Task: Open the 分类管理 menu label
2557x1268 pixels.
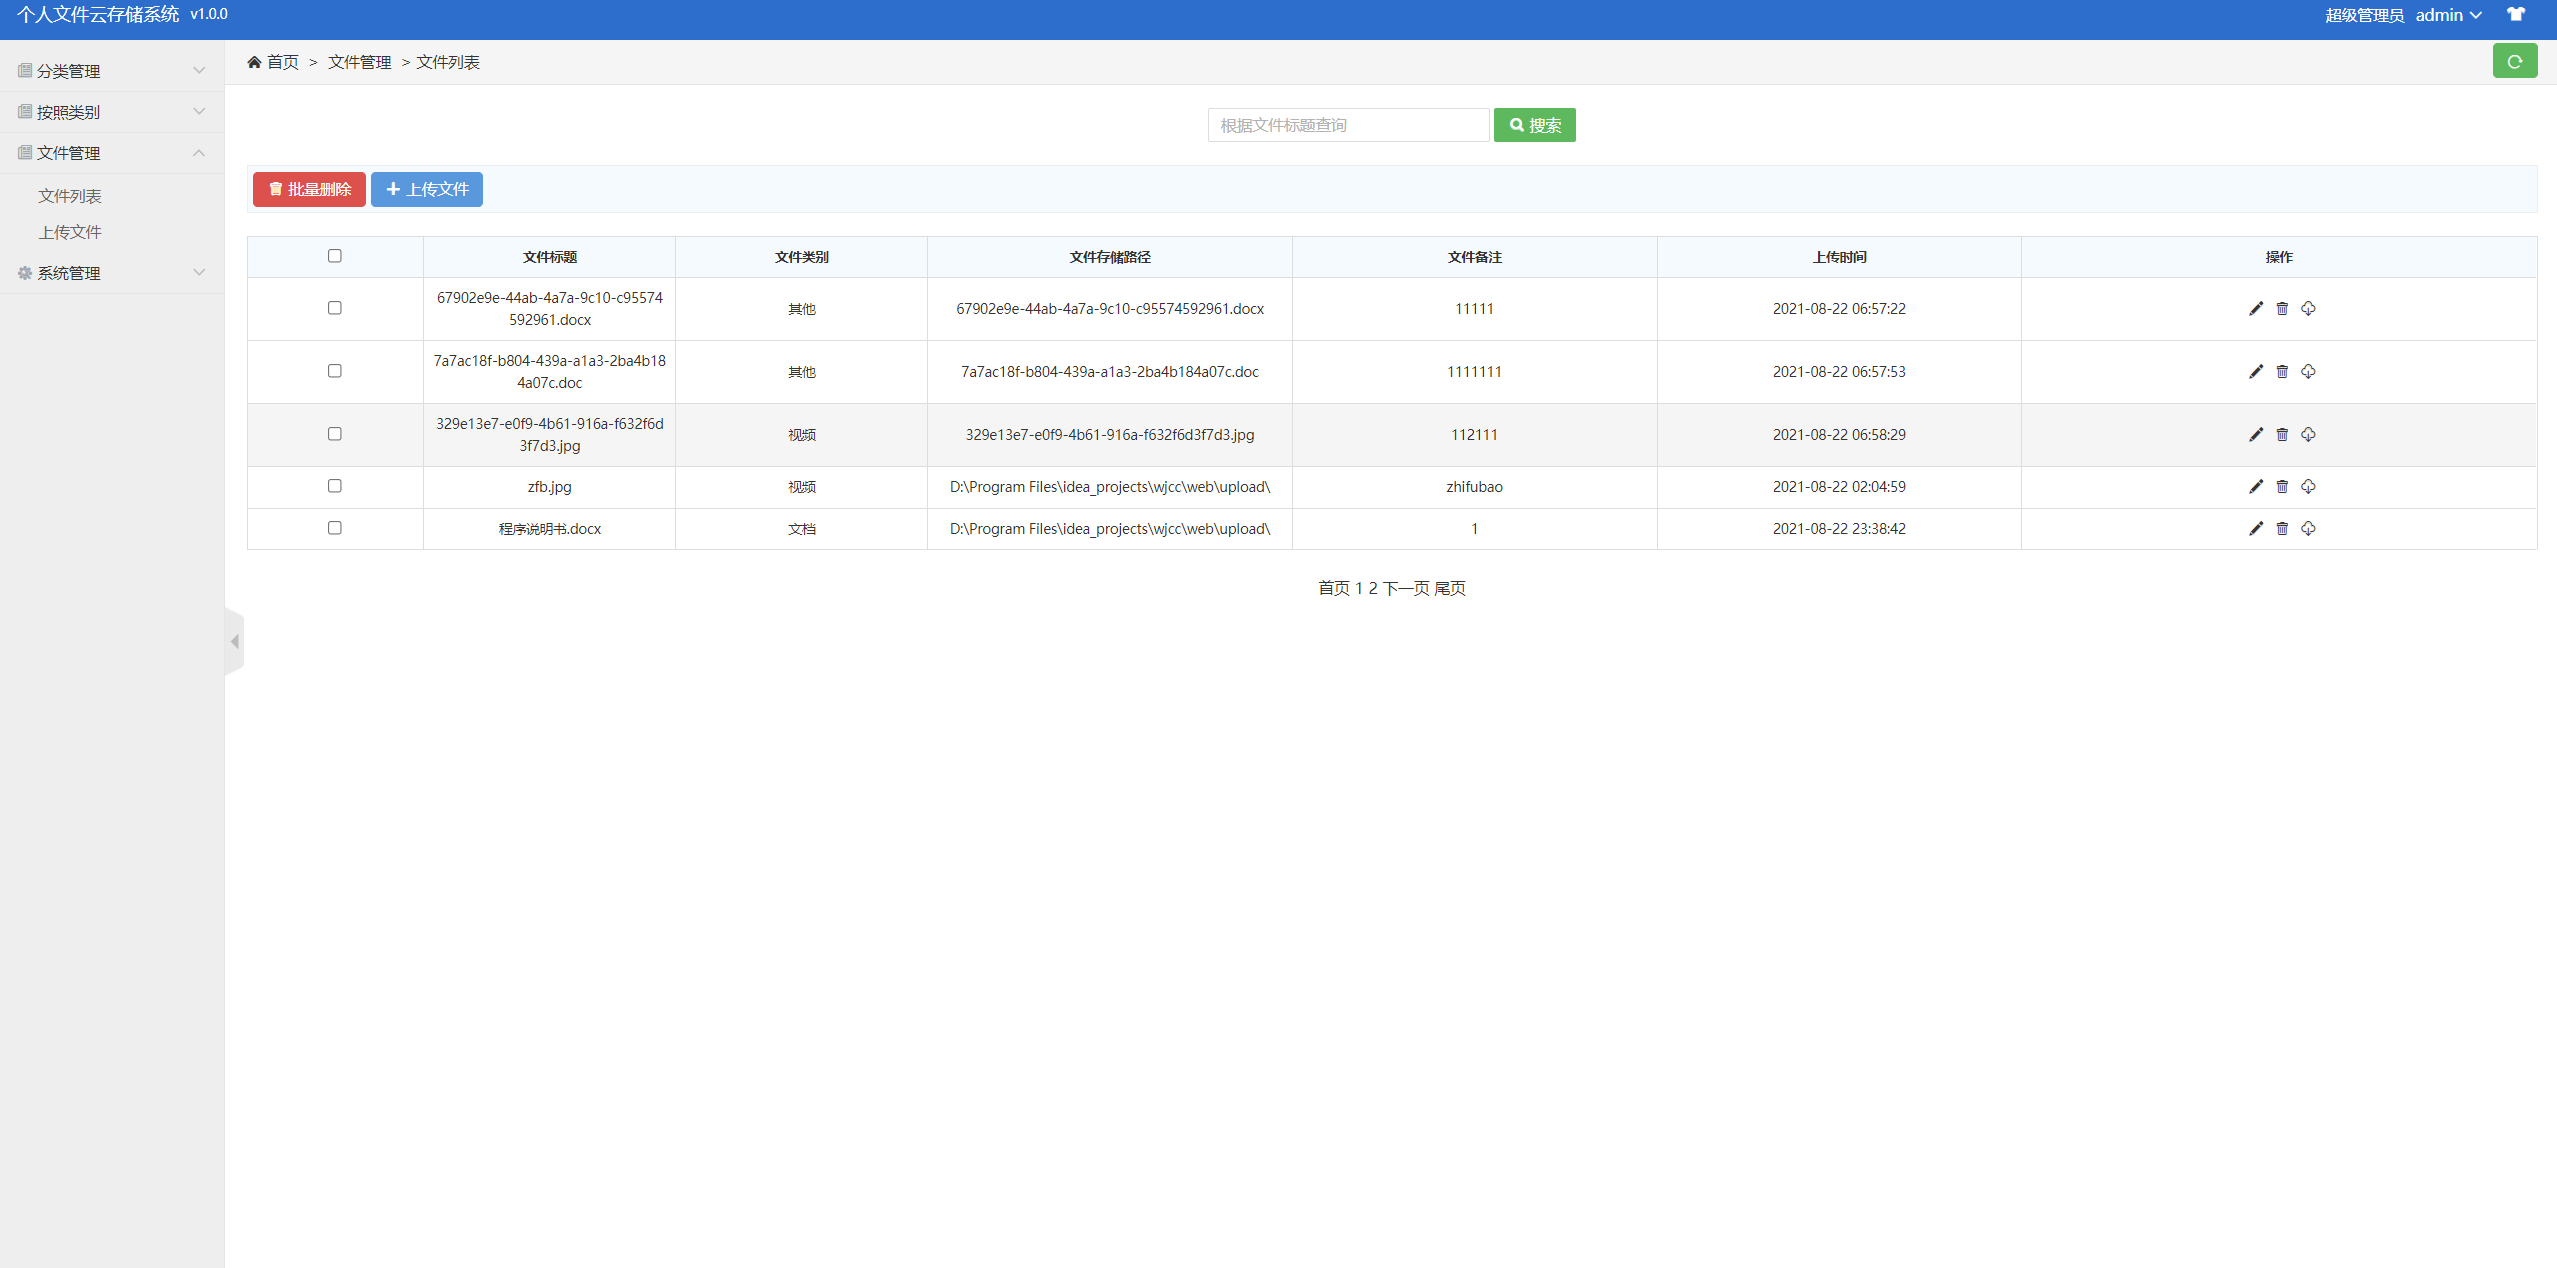Action: coord(68,71)
